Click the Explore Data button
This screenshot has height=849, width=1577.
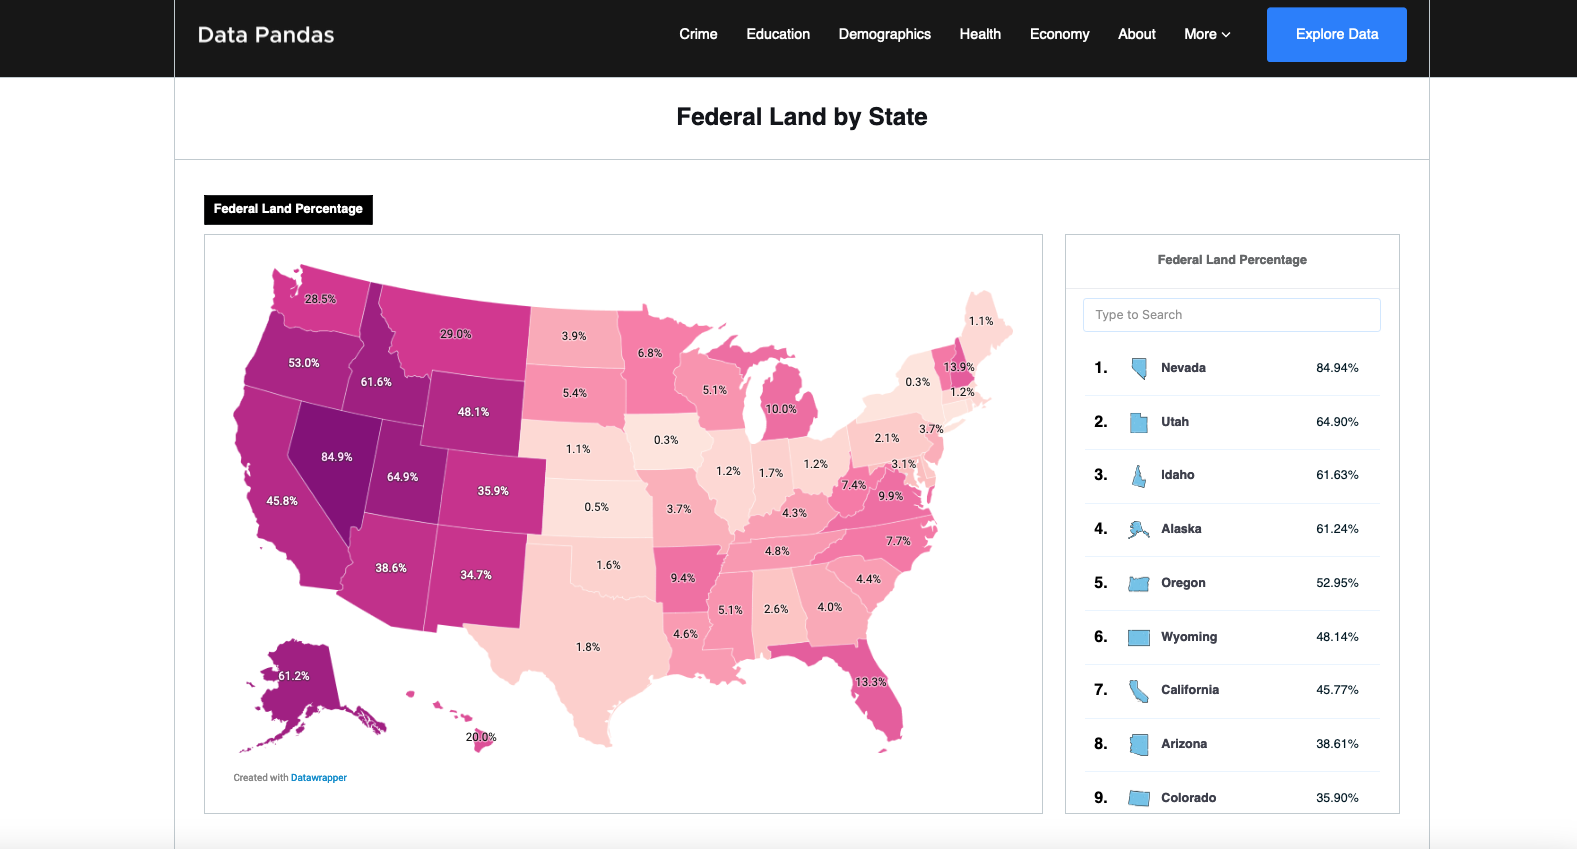click(x=1337, y=34)
